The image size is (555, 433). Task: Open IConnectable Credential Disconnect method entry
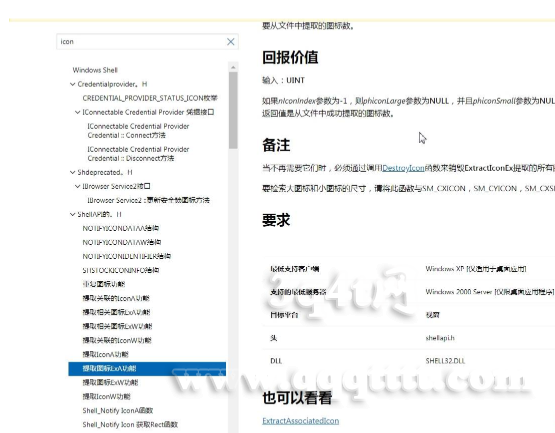pyautogui.click(x=138, y=154)
